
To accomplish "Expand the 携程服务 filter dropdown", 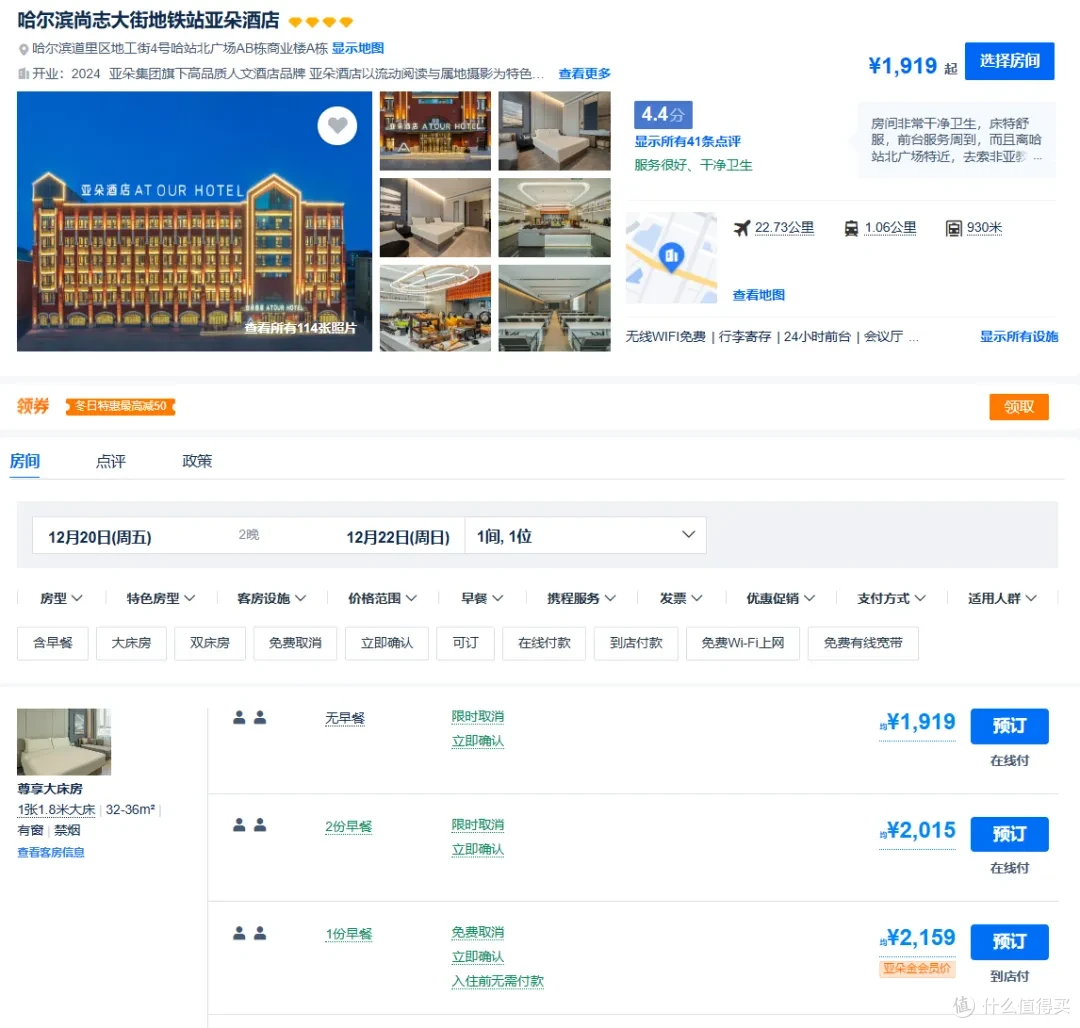I will tap(581, 598).
